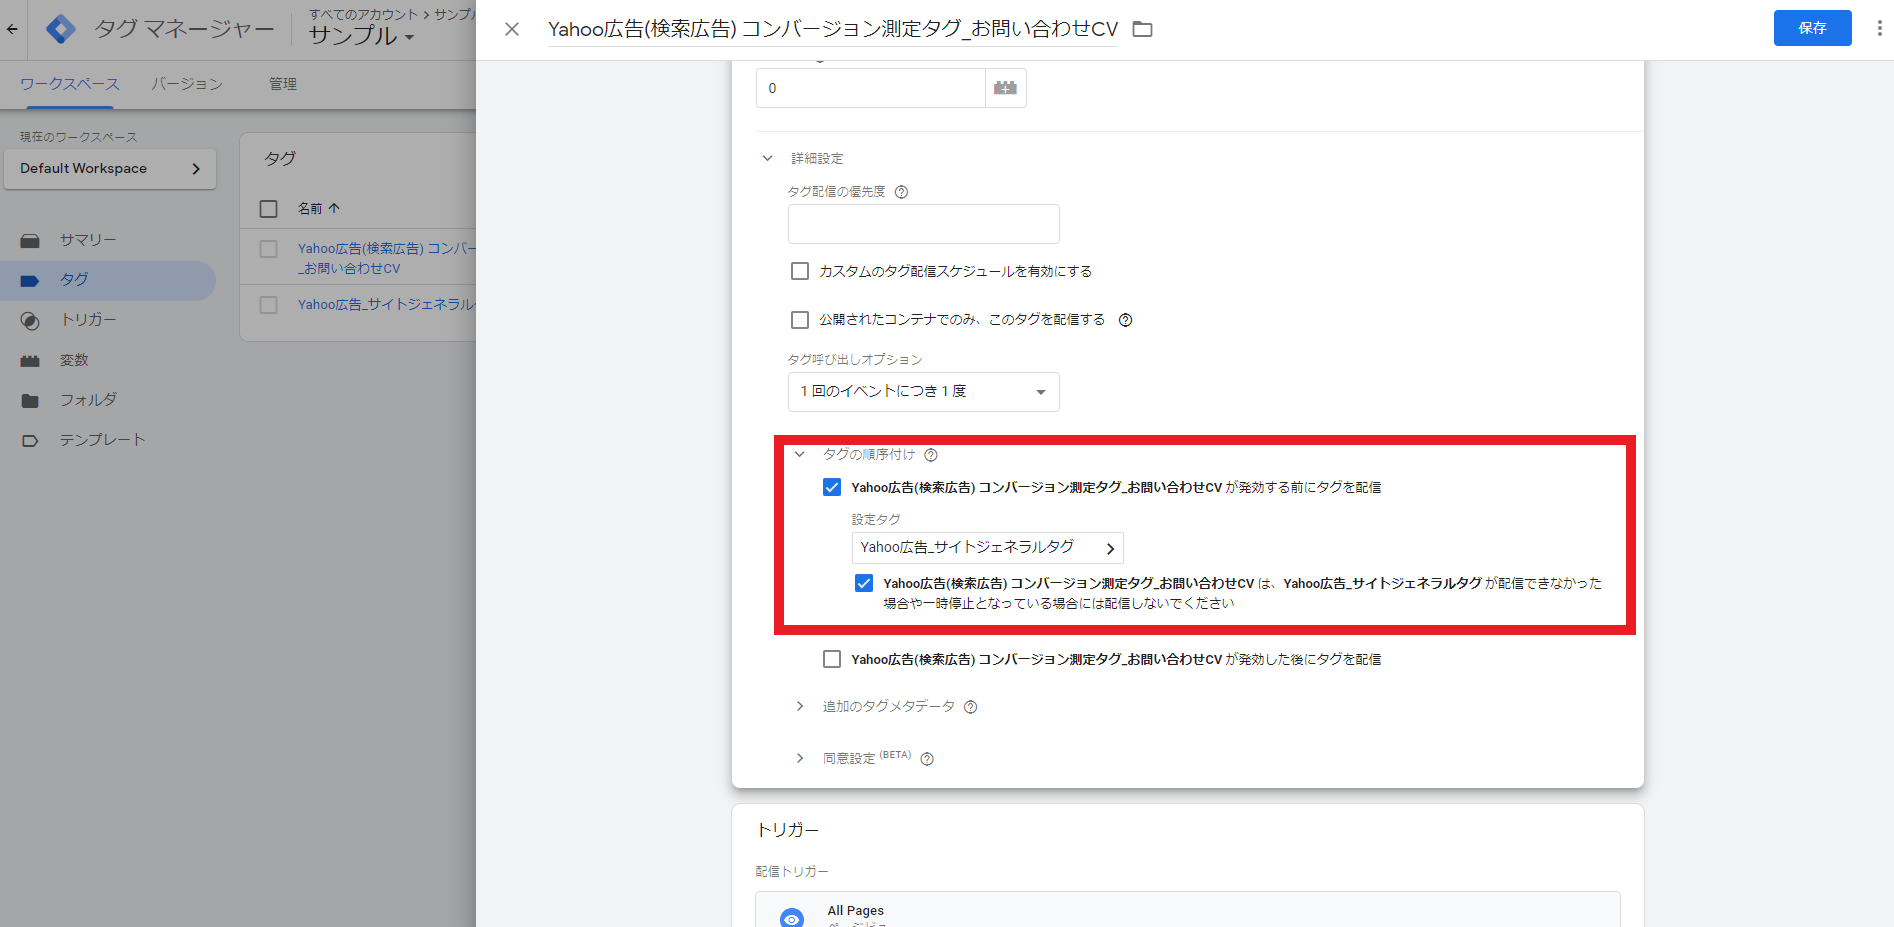The width and height of the screenshot is (1894, 927).
Task: Click the トリガー sidebar icon
Action: (30, 320)
